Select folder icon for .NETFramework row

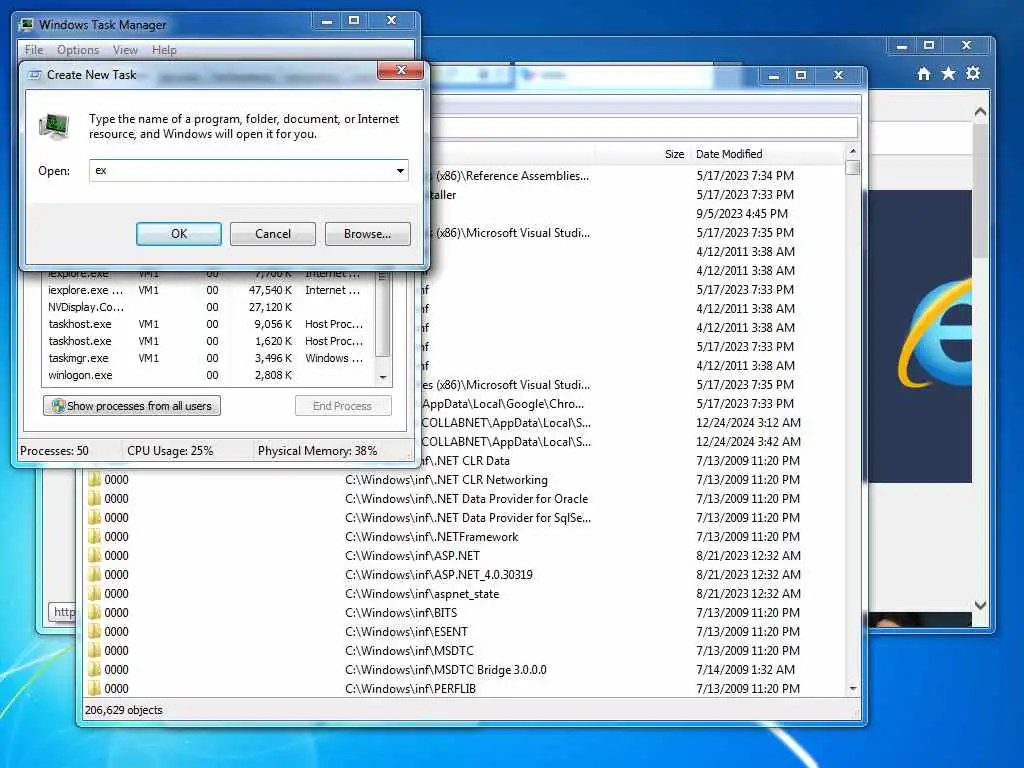94,536
